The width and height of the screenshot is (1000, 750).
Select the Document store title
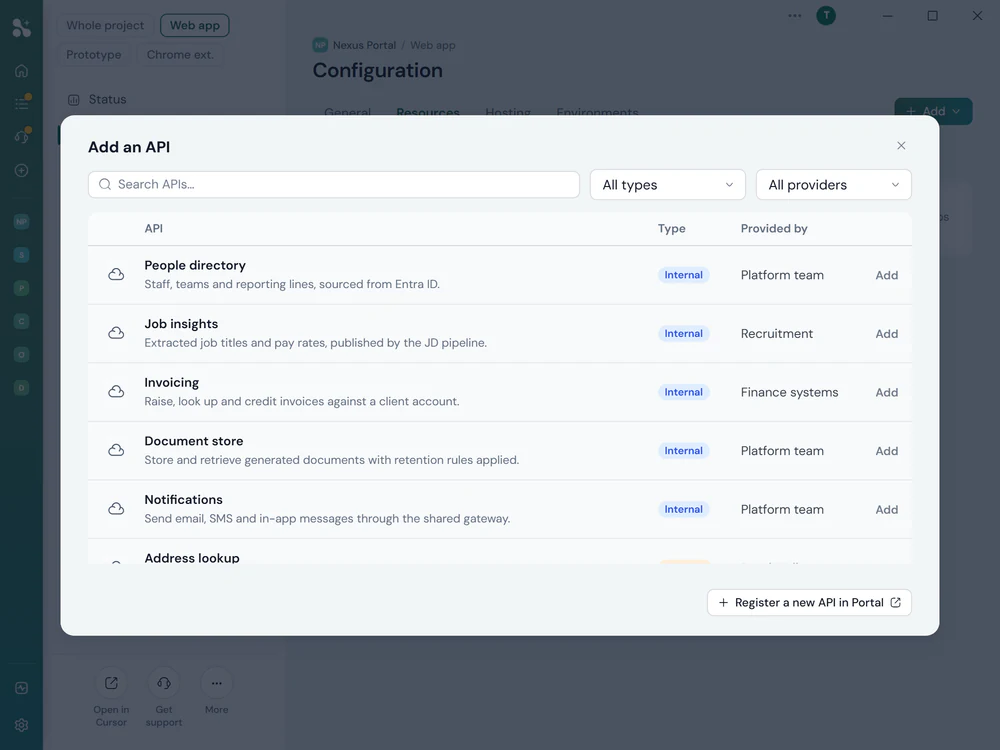click(x=194, y=441)
